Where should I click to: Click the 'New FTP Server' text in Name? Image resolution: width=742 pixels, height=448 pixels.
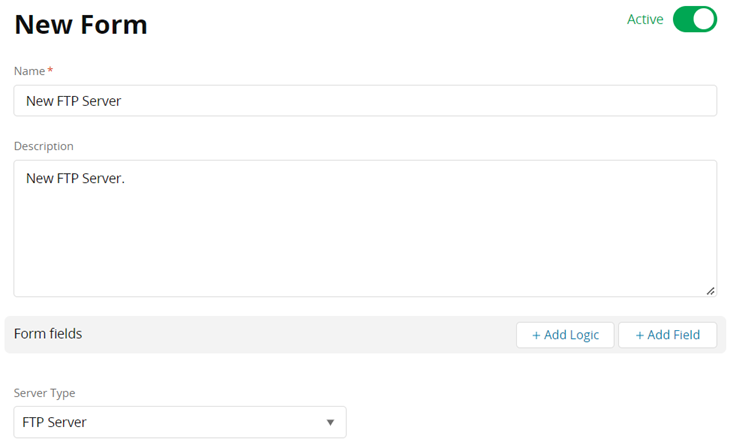tap(73, 100)
